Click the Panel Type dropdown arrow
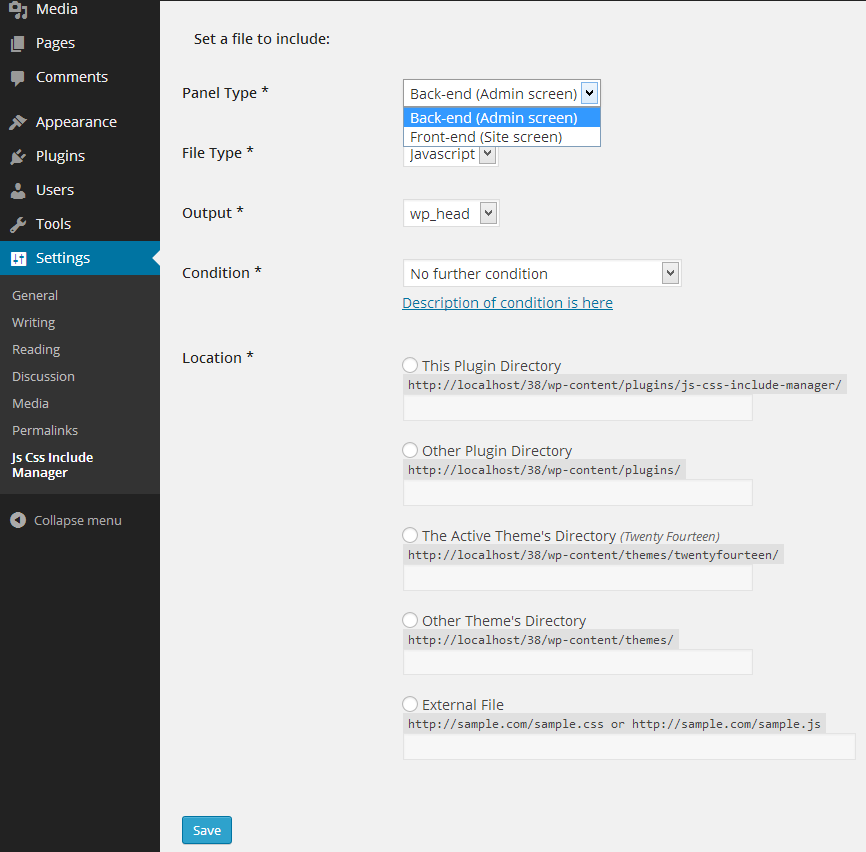Image resolution: width=866 pixels, height=852 pixels. 589,93
